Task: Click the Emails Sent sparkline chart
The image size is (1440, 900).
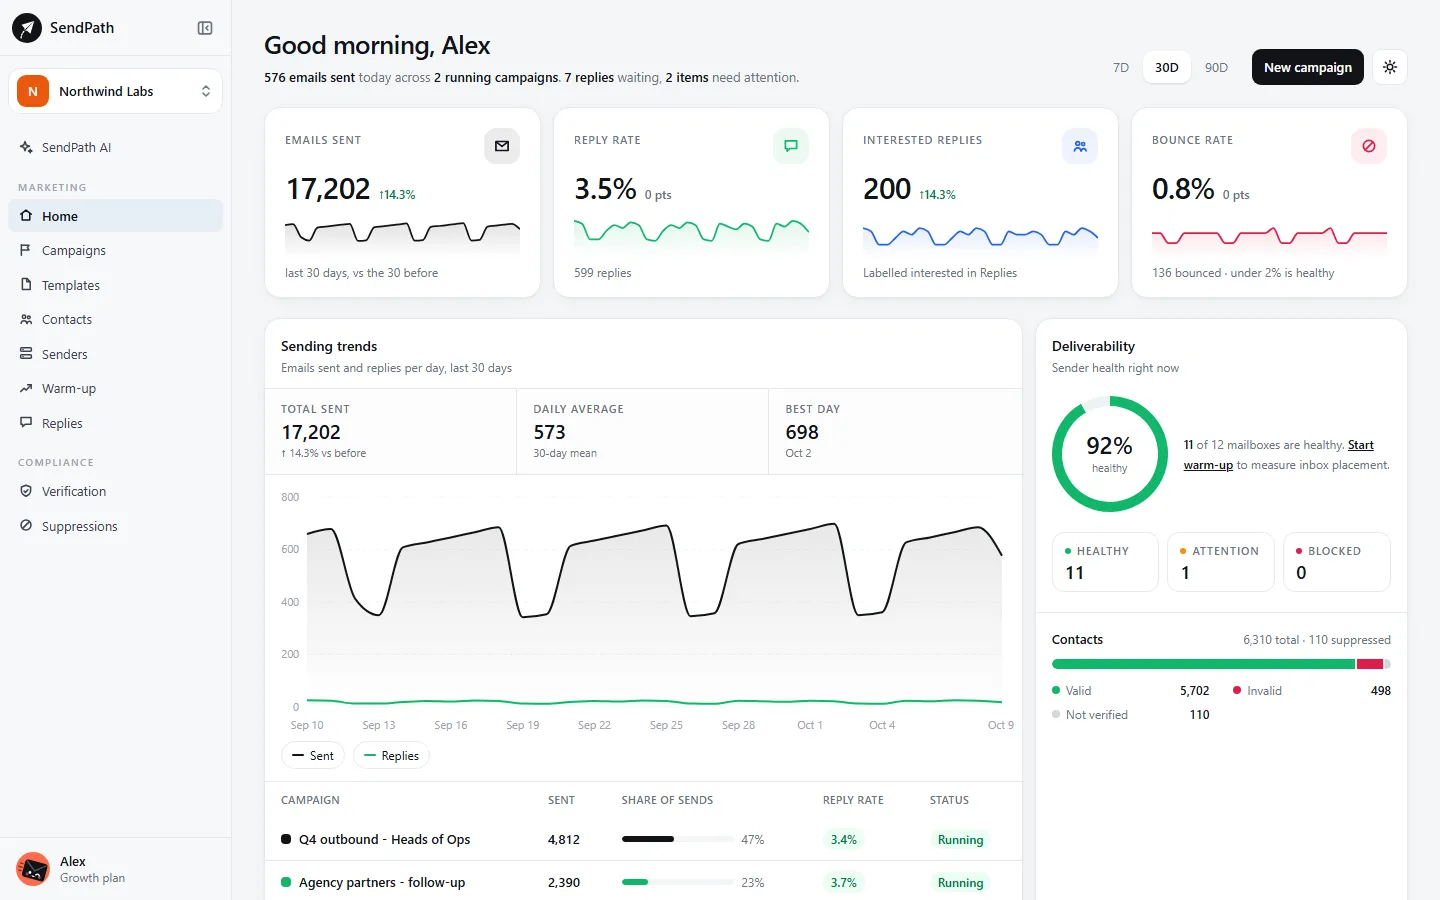Action: [x=402, y=236]
